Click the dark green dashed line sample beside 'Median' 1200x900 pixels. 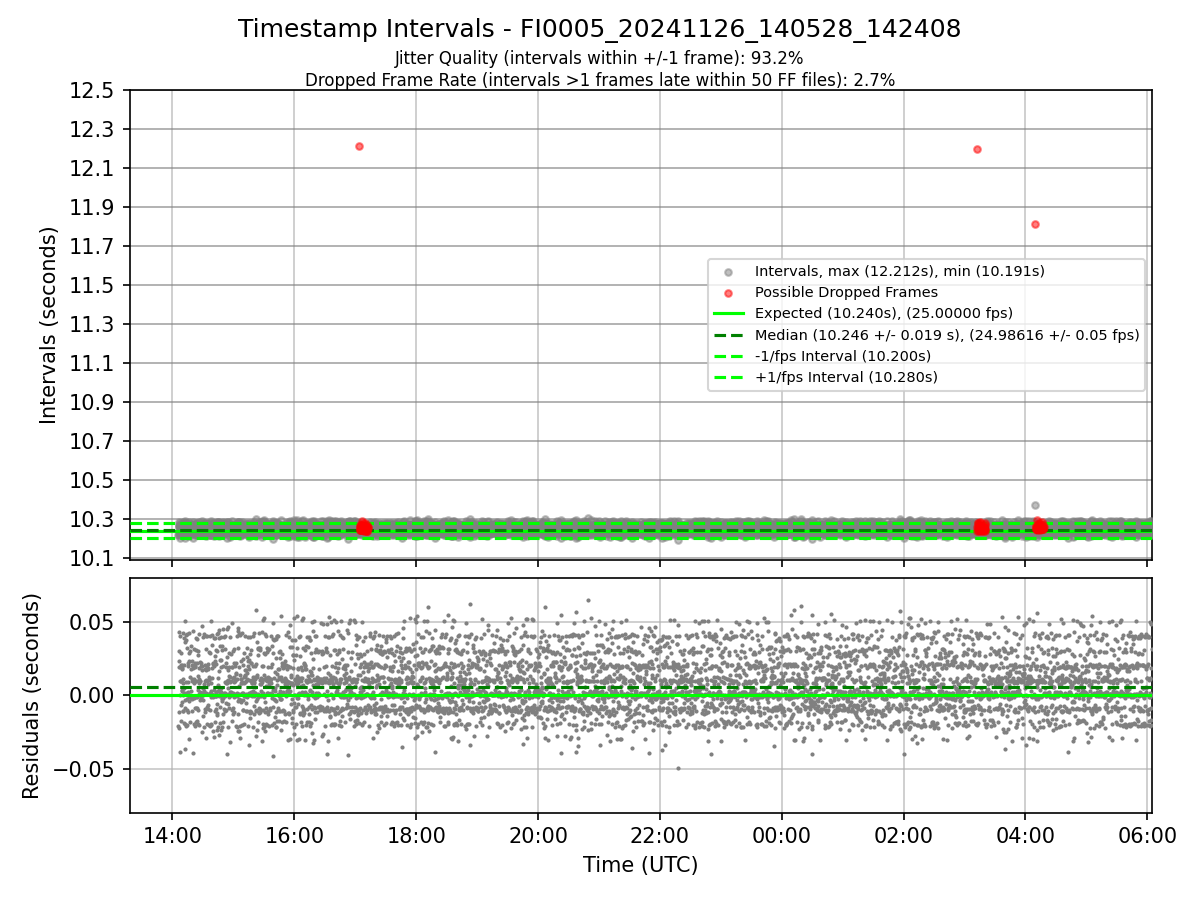pos(728,335)
